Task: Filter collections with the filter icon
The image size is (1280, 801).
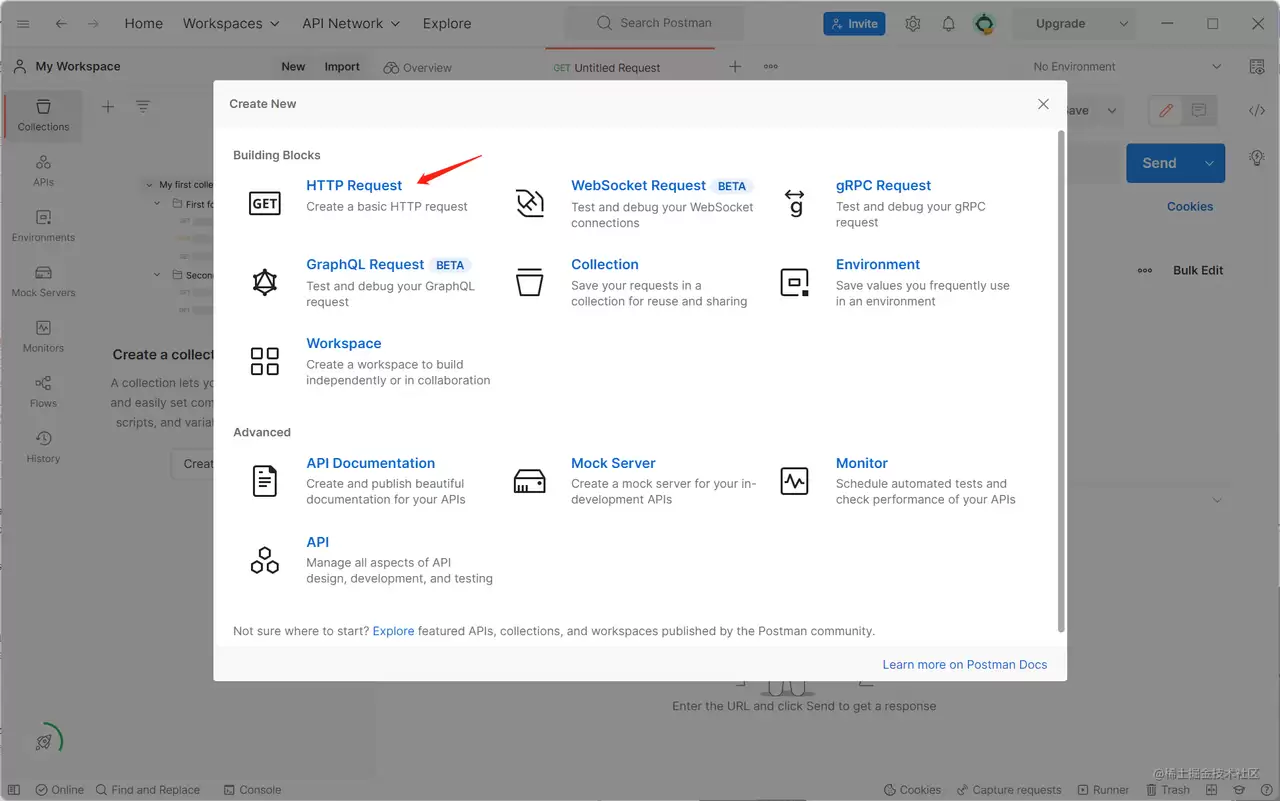Action: click(143, 107)
